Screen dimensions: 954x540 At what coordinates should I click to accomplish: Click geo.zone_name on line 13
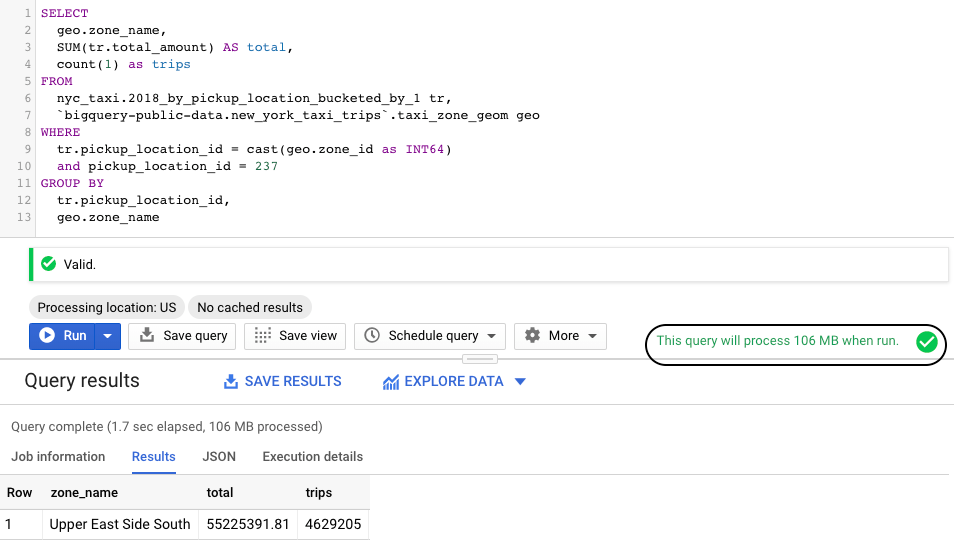click(x=108, y=218)
